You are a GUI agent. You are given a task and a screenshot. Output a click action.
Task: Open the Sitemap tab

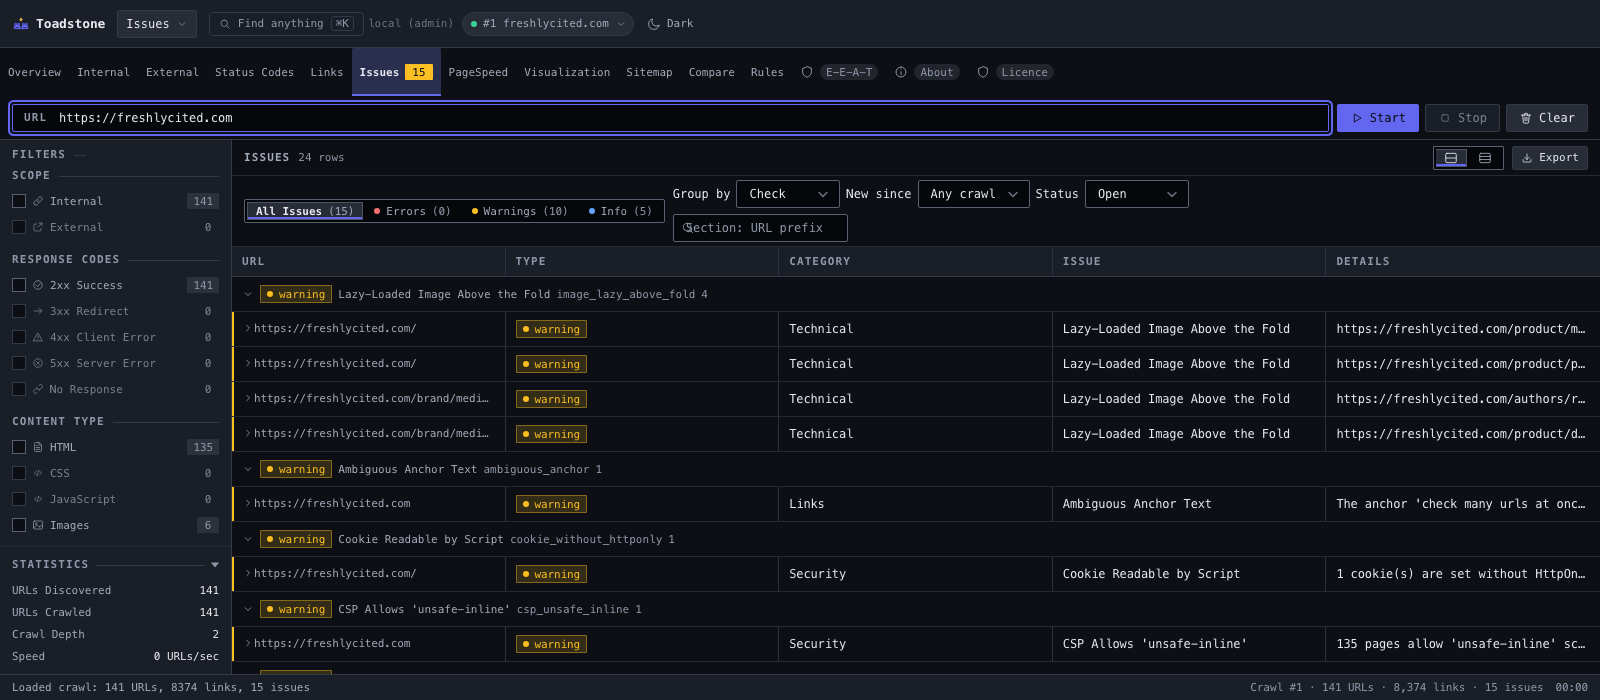tap(649, 72)
